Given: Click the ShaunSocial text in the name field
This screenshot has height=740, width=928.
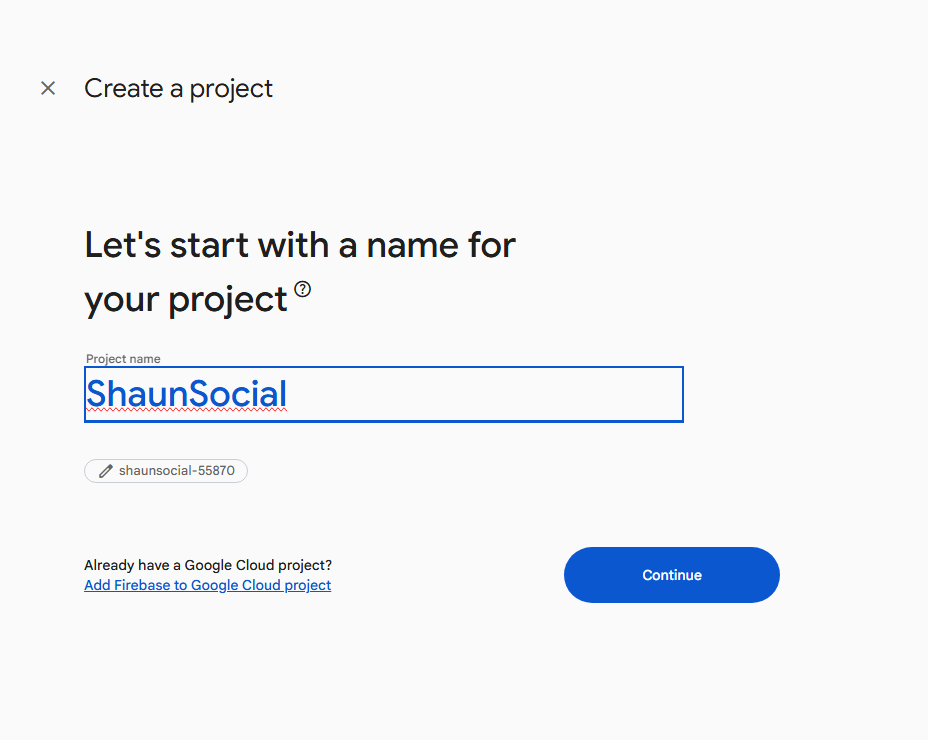Looking at the screenshot, I should [186, 394].
